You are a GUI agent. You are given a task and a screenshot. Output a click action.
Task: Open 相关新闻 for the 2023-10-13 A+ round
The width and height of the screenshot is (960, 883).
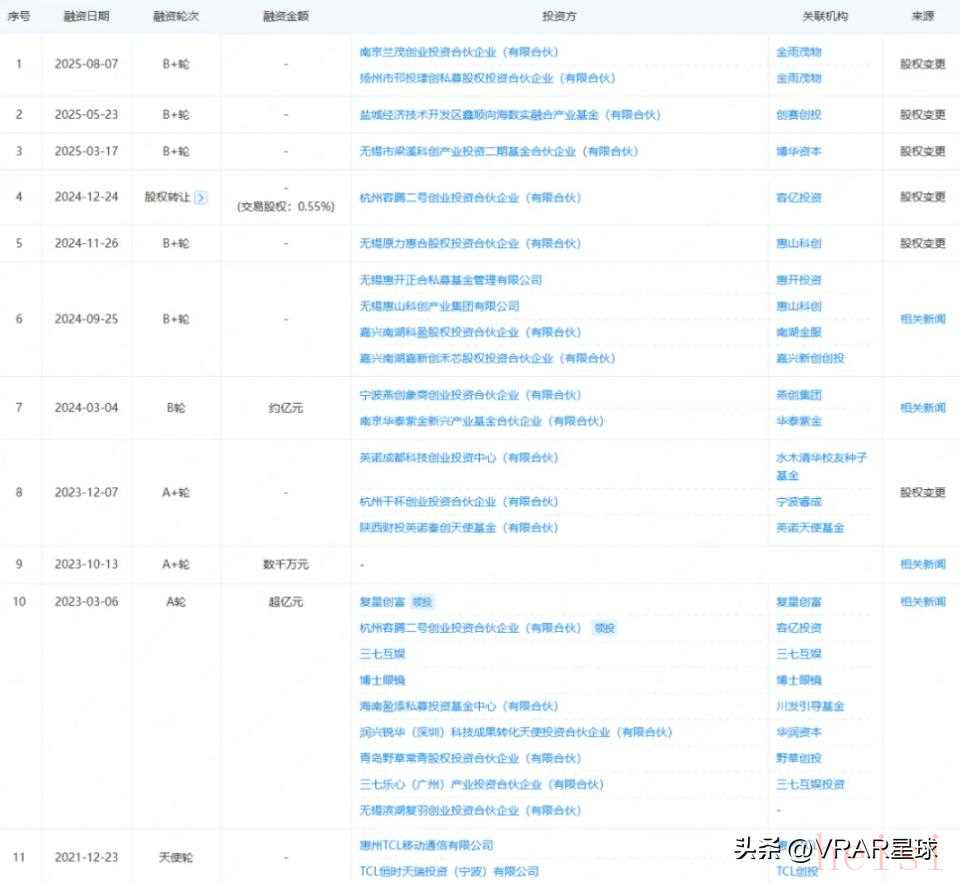tap(922, 564)
